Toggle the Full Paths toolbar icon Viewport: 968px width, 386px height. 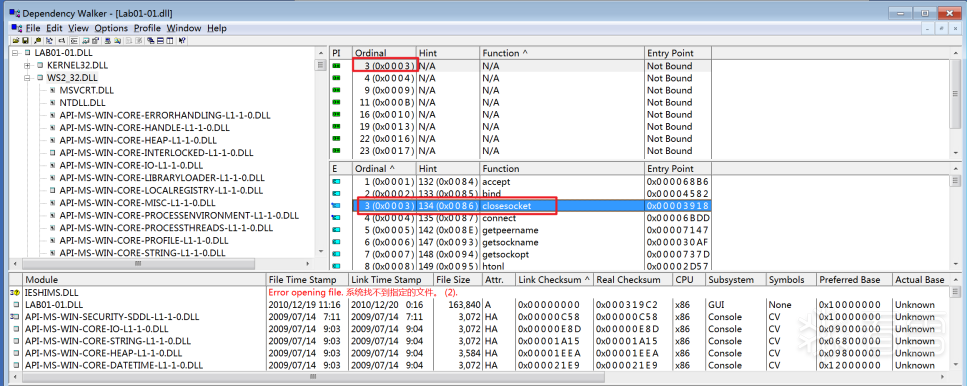(62, 40)
